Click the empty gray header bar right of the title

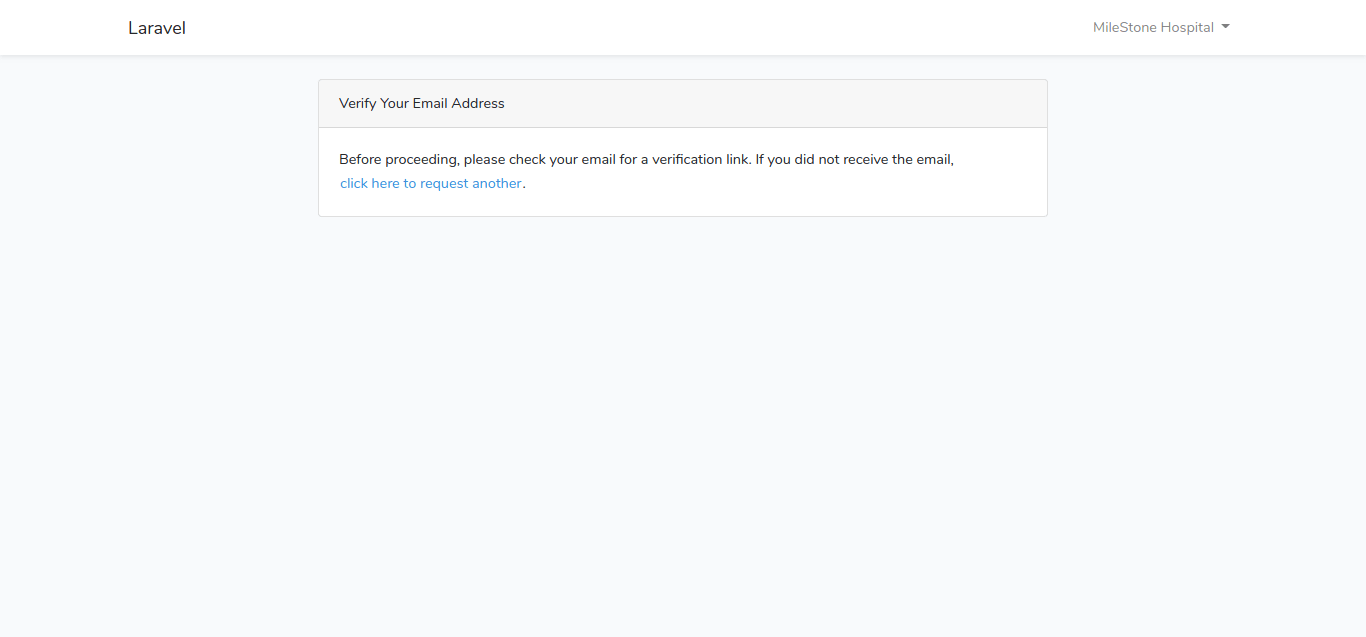(x=800, y=104)
